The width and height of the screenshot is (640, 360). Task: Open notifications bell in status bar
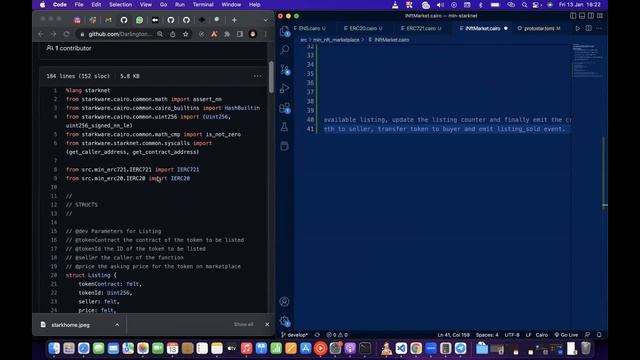599,335
